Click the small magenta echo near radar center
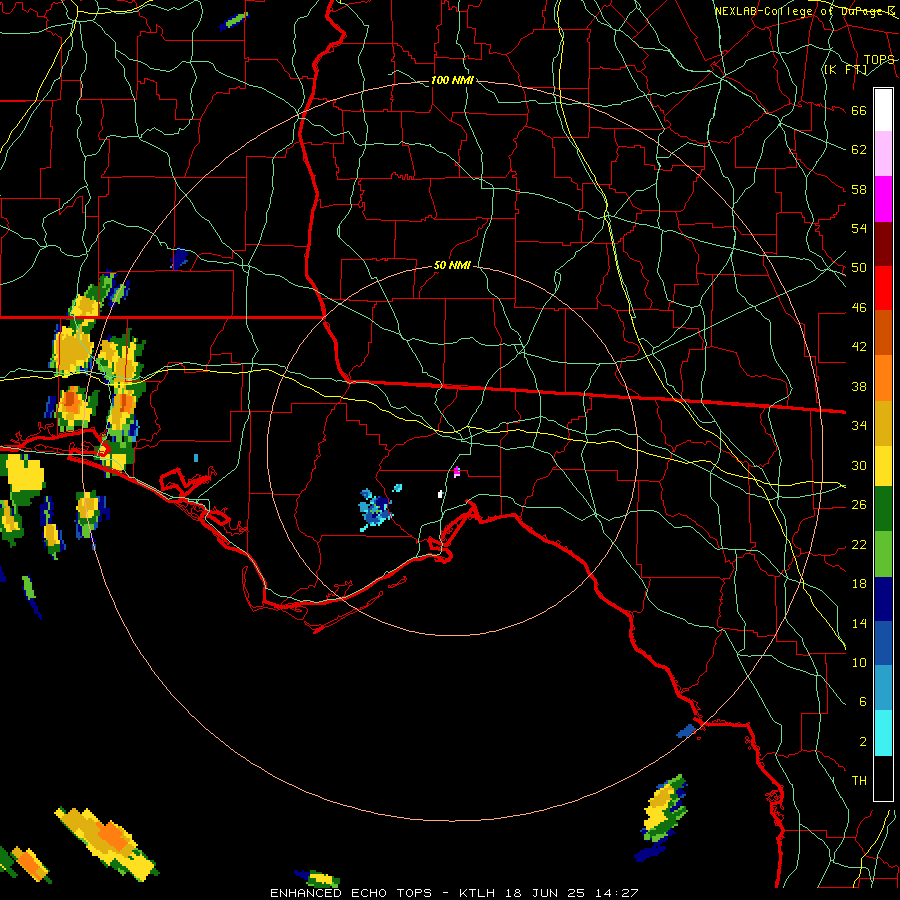Viewport: 900px width, 900px height. tap(456, 472)
